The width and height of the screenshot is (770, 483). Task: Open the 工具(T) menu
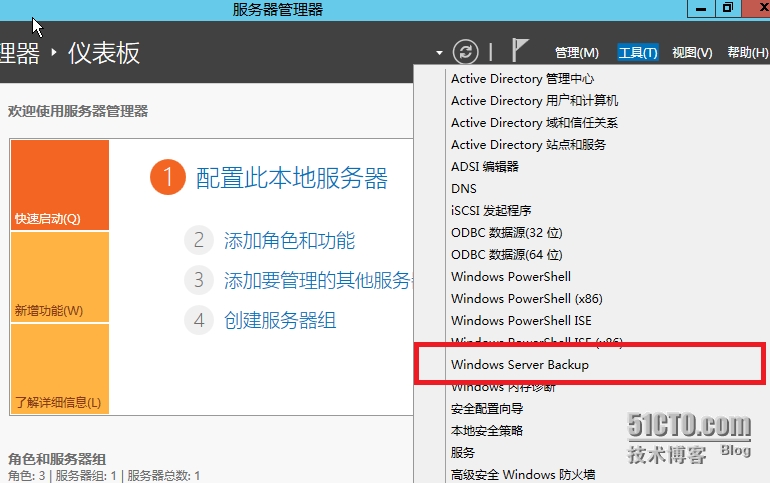pyautogui.click(x=637, y=53)
